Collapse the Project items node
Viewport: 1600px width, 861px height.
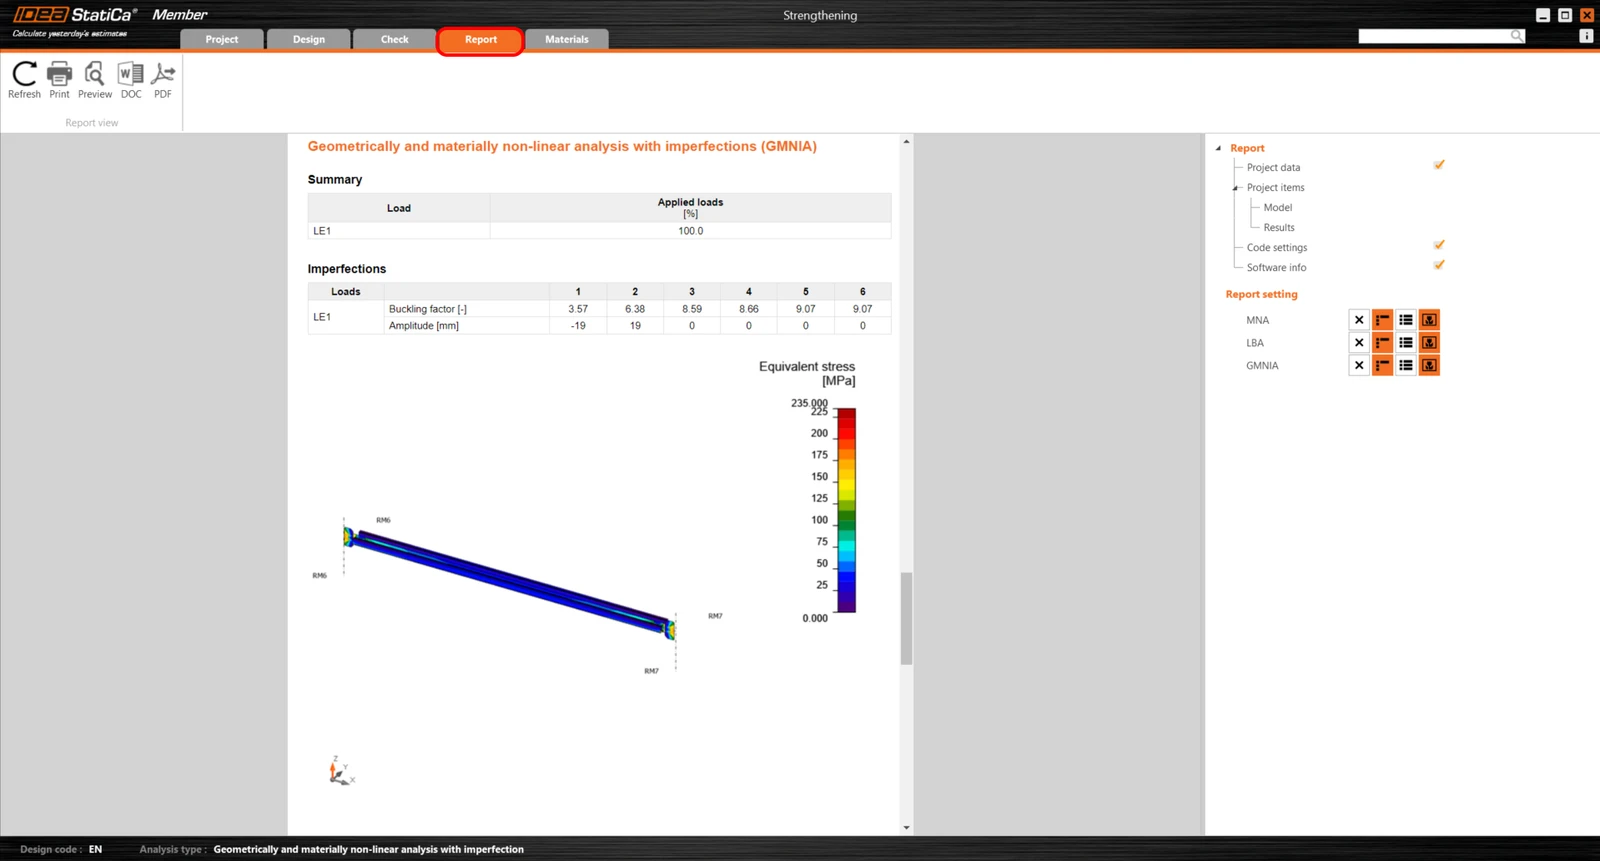click(x=1236, y=188)
